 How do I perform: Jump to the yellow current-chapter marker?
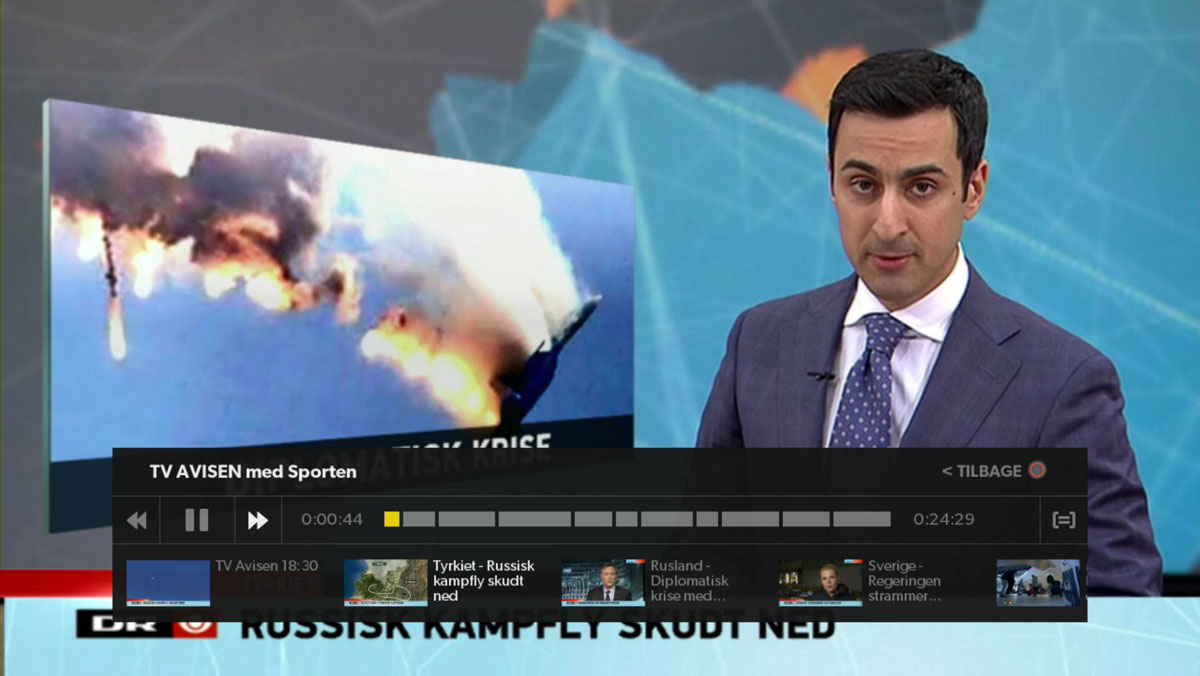392,519
